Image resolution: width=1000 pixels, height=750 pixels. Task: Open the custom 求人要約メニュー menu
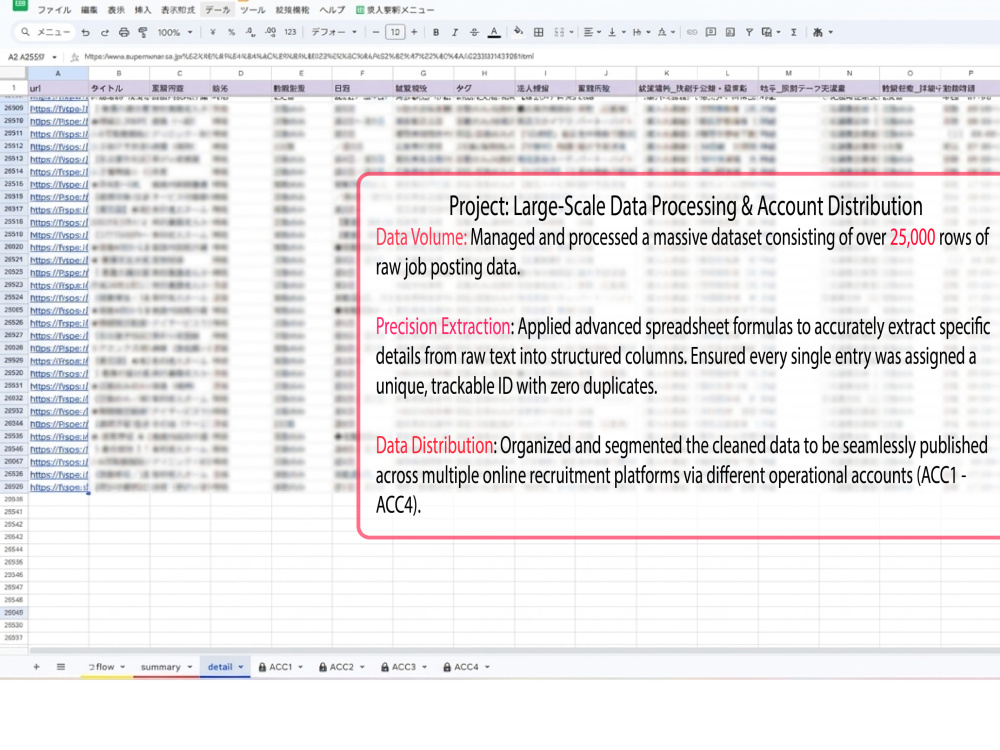(x=395, y=10)
